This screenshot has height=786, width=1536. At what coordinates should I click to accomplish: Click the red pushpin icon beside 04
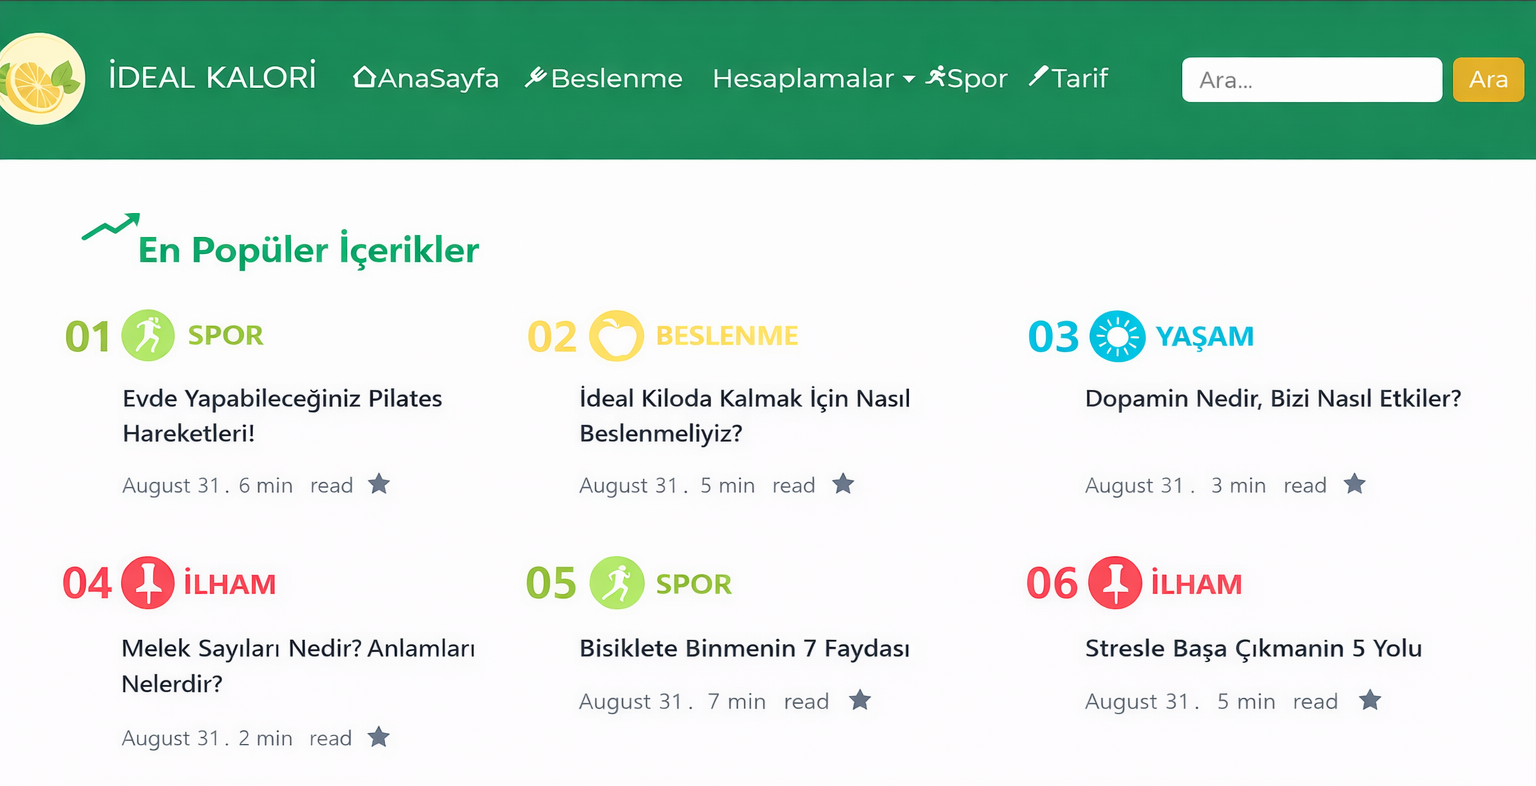[148, 583]
